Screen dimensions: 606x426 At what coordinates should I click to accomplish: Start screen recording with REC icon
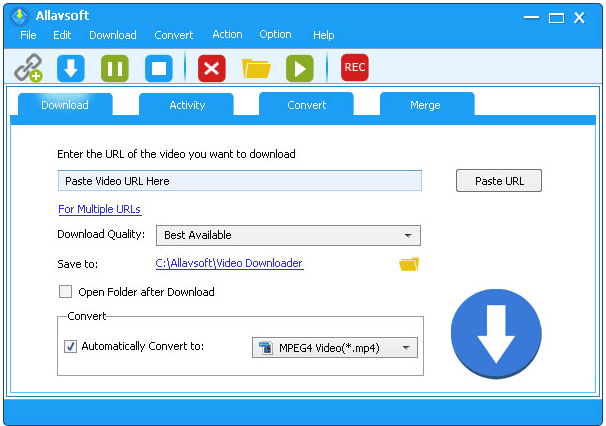pyautogui.click(x=354, y=67)
